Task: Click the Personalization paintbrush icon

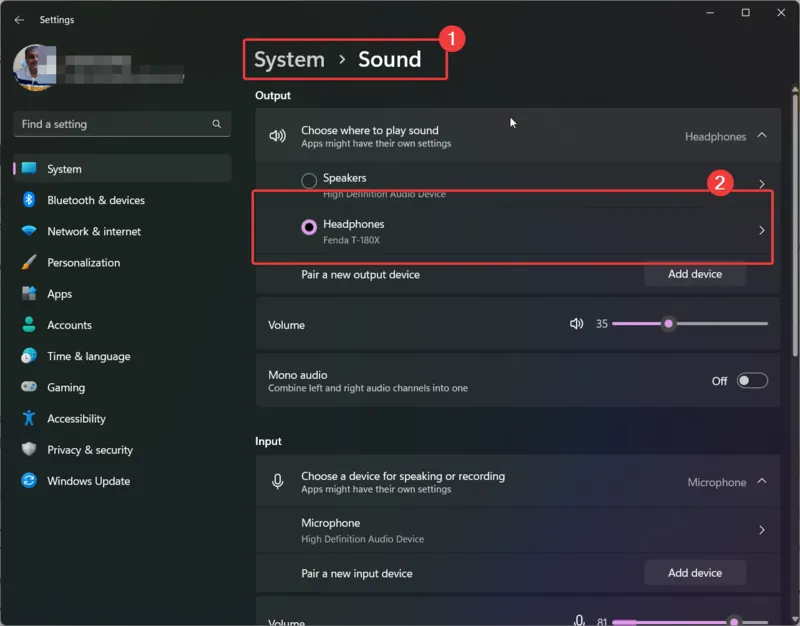Action: [x=29, y=262]
